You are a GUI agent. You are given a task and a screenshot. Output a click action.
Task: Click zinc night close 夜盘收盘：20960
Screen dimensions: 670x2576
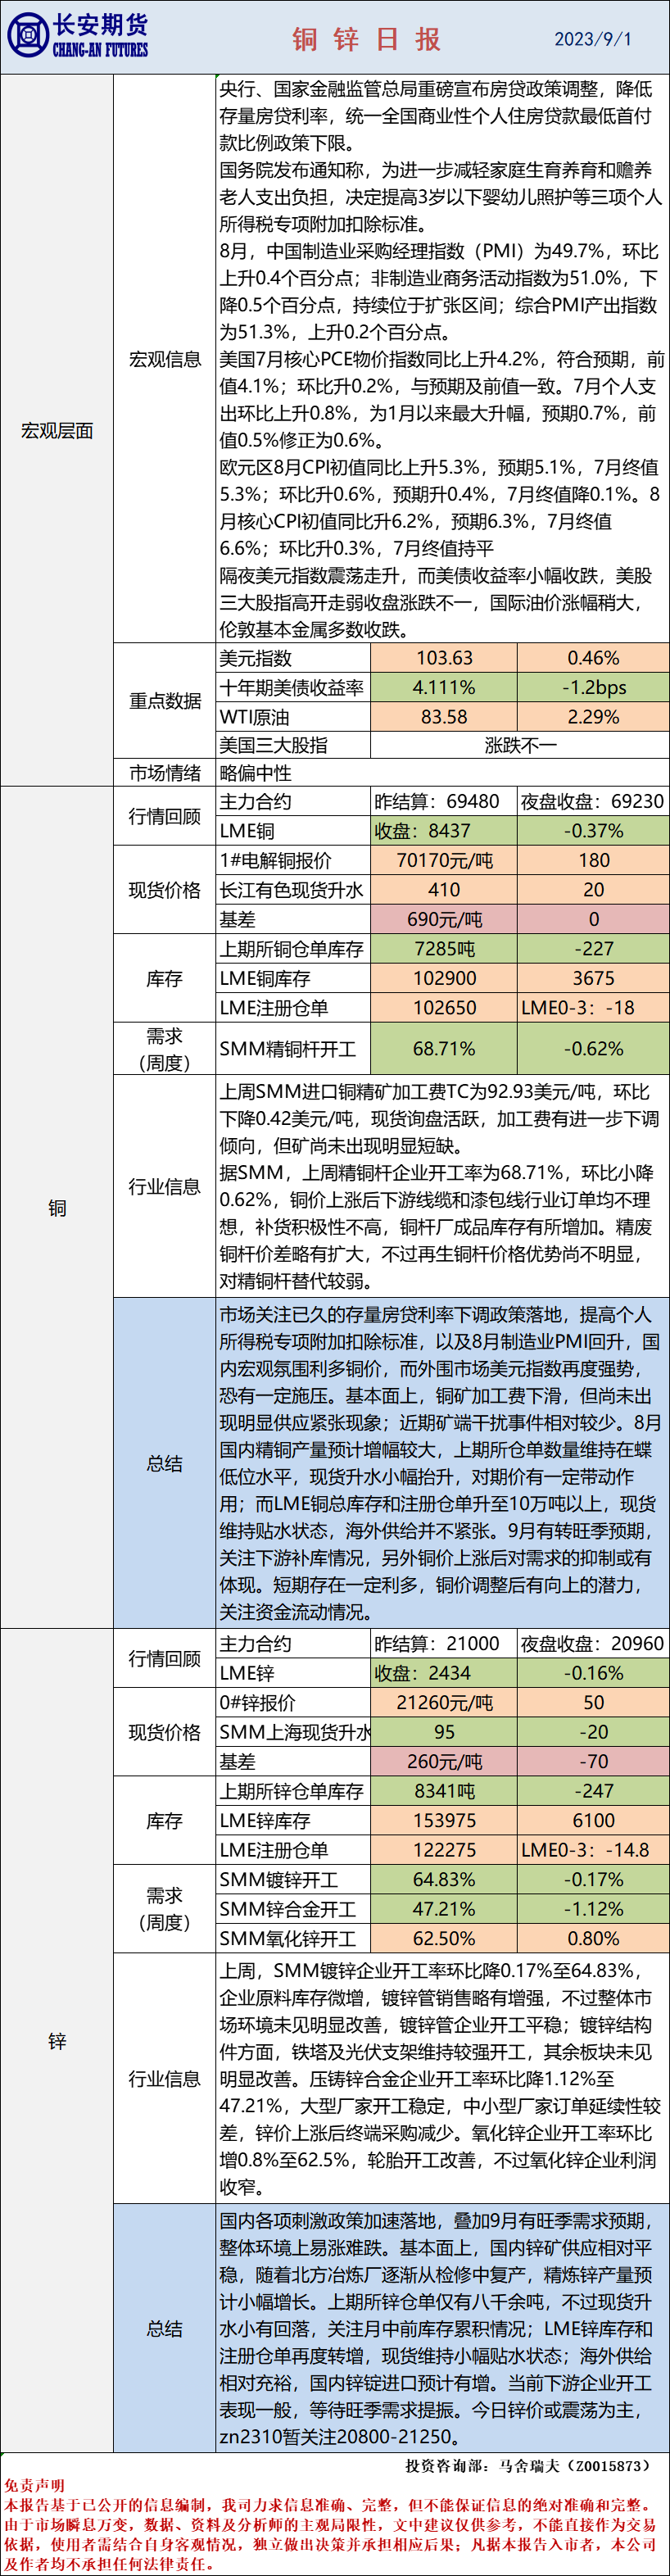tap(593, 1644)
